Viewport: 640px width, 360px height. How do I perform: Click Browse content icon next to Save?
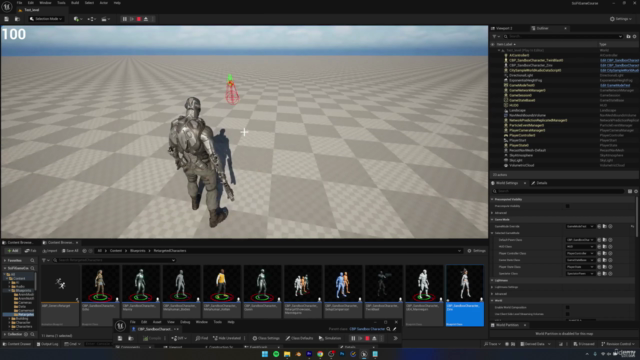pos(17,19)
